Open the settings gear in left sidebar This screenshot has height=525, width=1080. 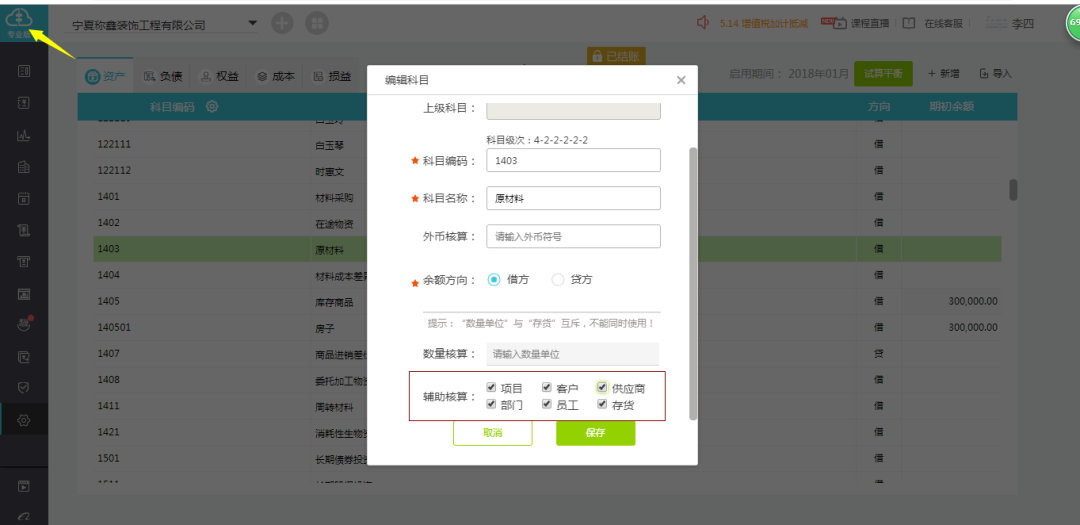pyautogui.click(x=23, y=420)
